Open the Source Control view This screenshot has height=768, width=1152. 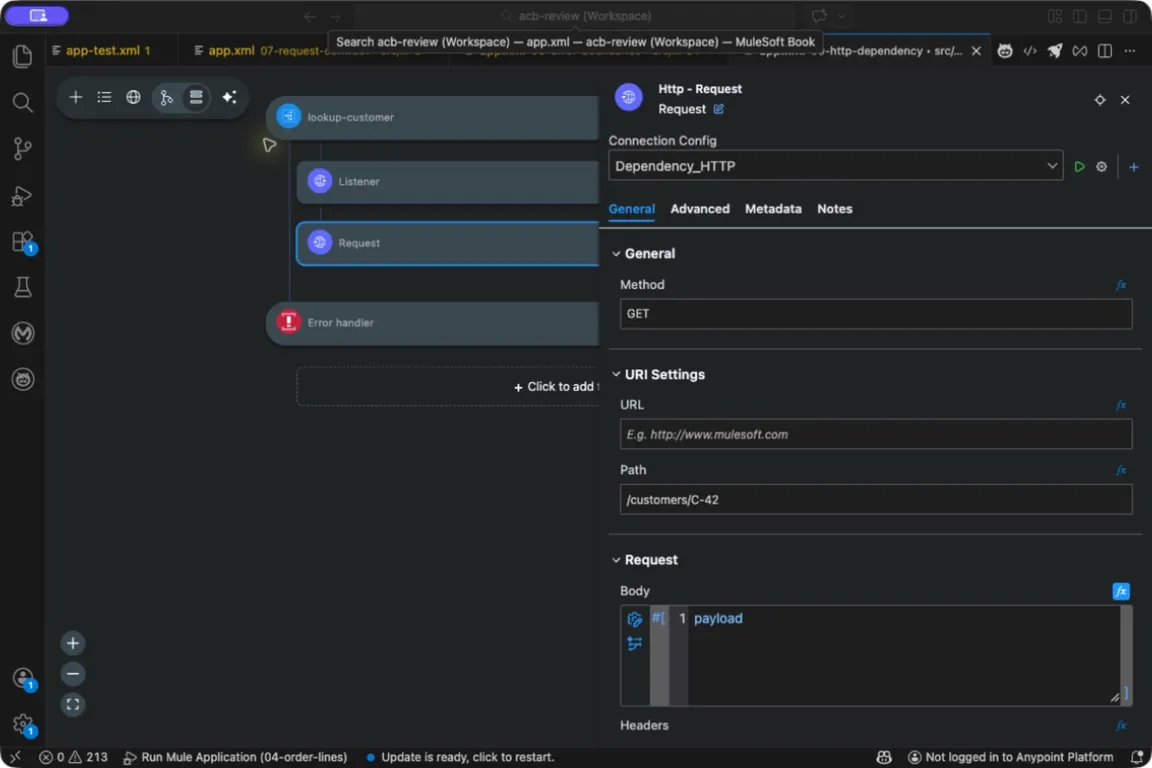point(23,148)
